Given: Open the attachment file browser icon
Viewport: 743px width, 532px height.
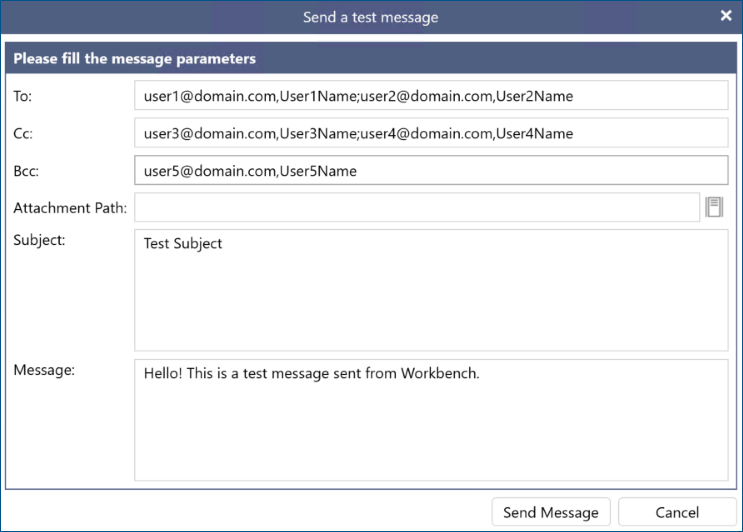Looking at the screenshot, I should [714, 207].
